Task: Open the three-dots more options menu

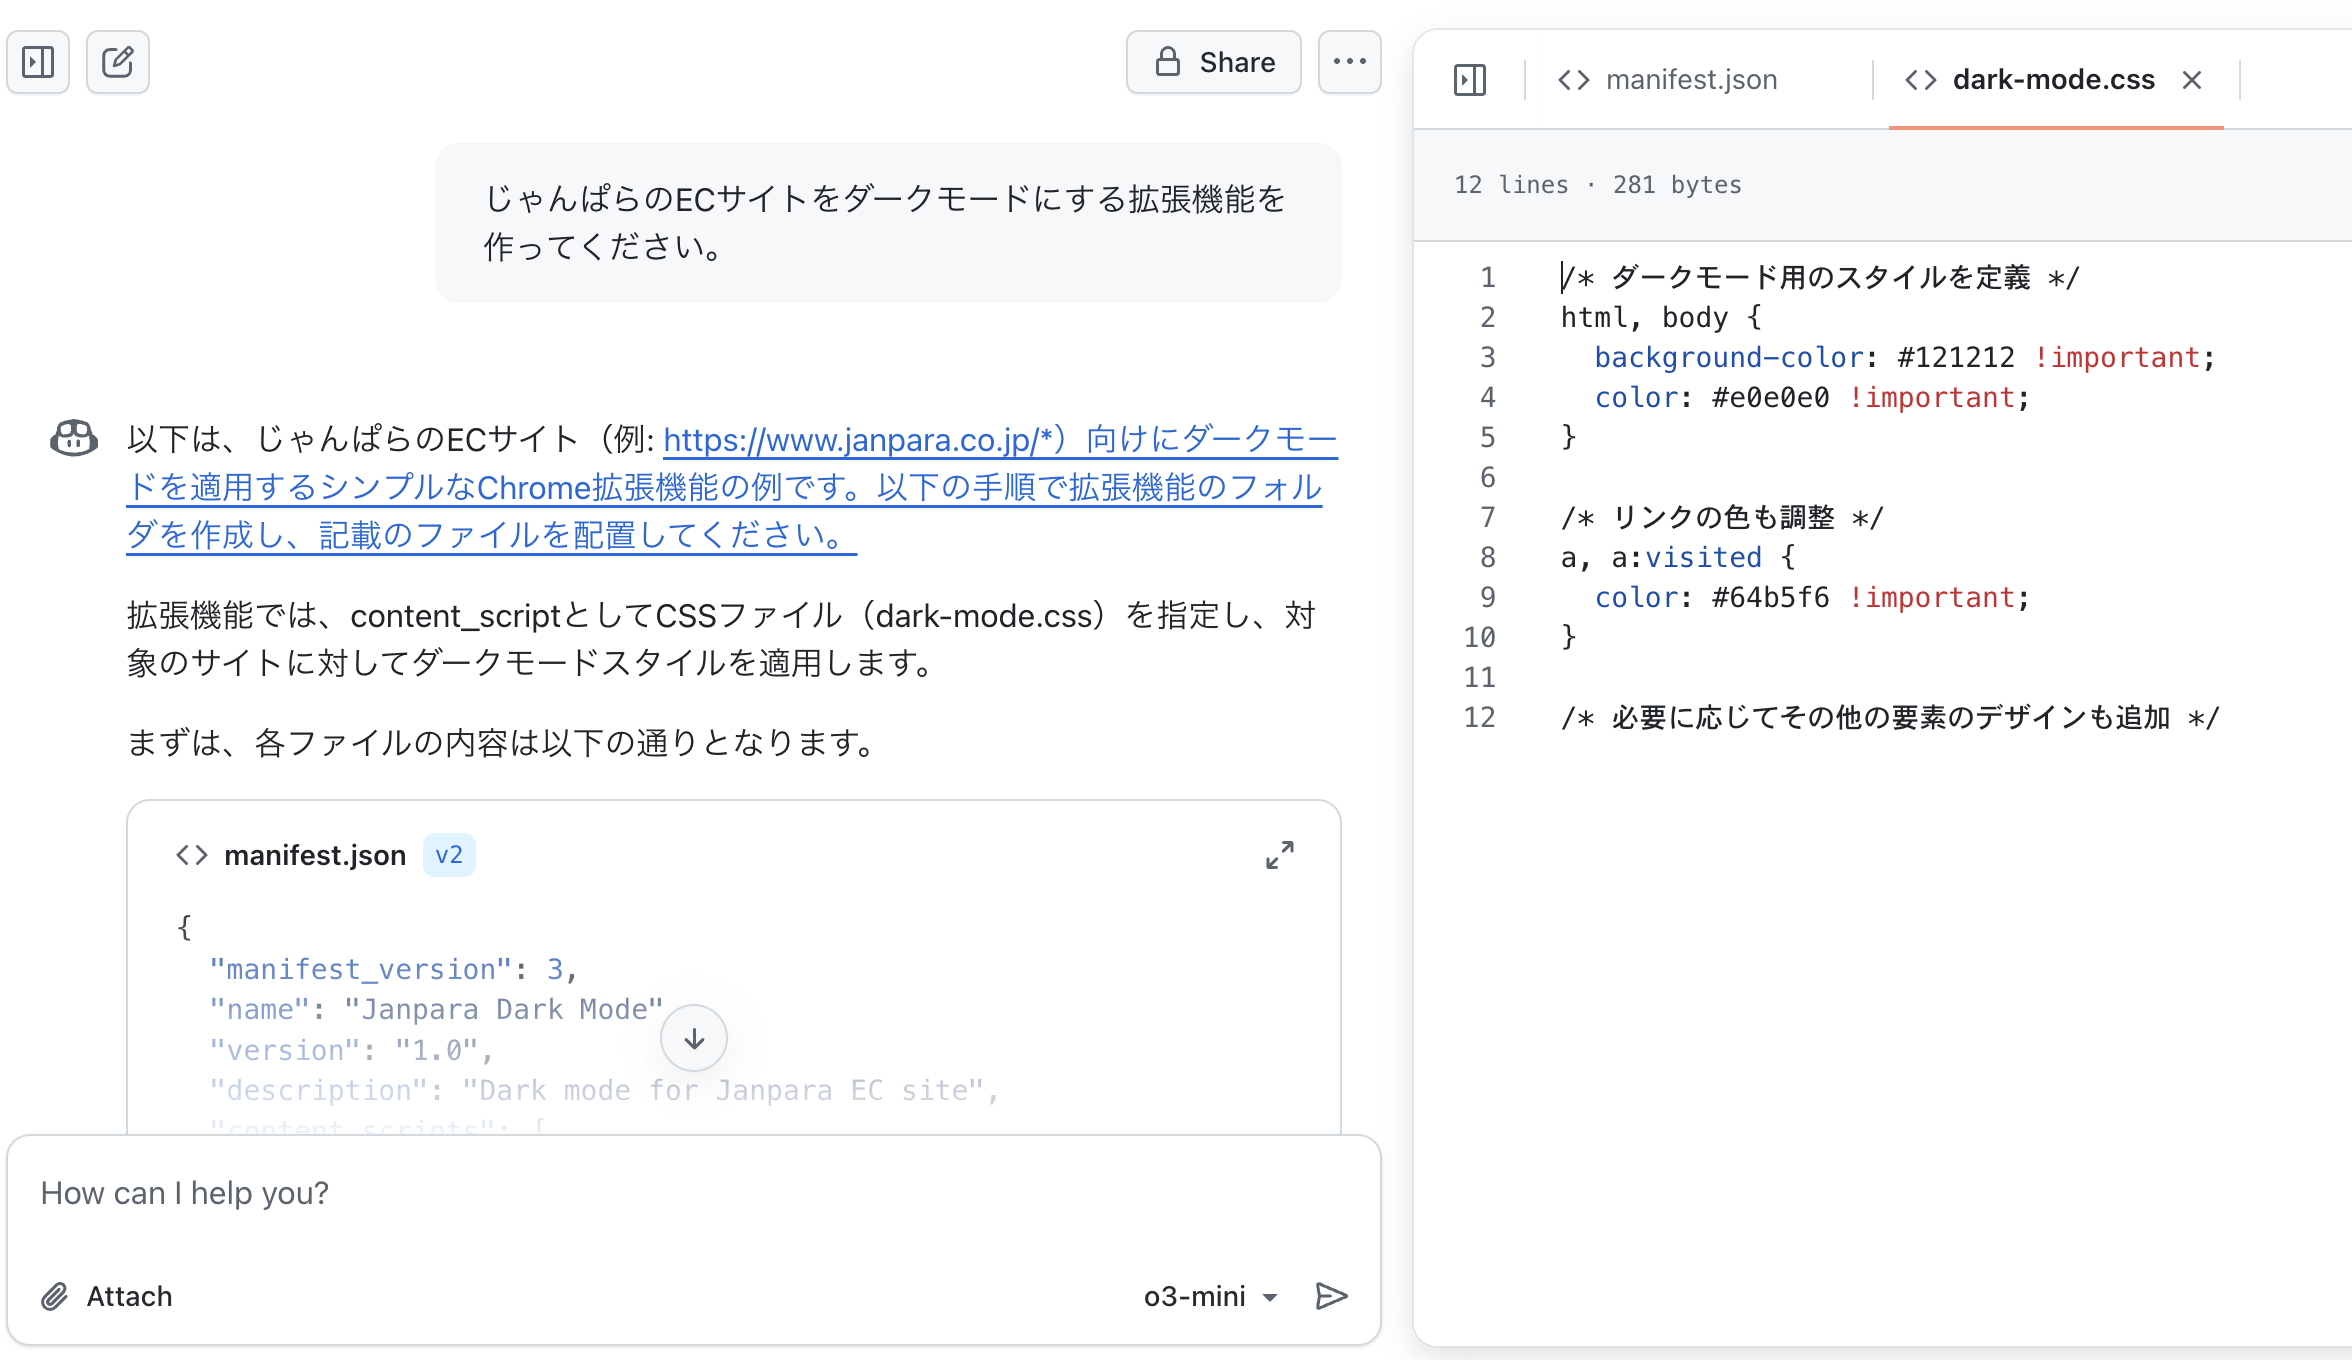Action: pos(1349,62)
